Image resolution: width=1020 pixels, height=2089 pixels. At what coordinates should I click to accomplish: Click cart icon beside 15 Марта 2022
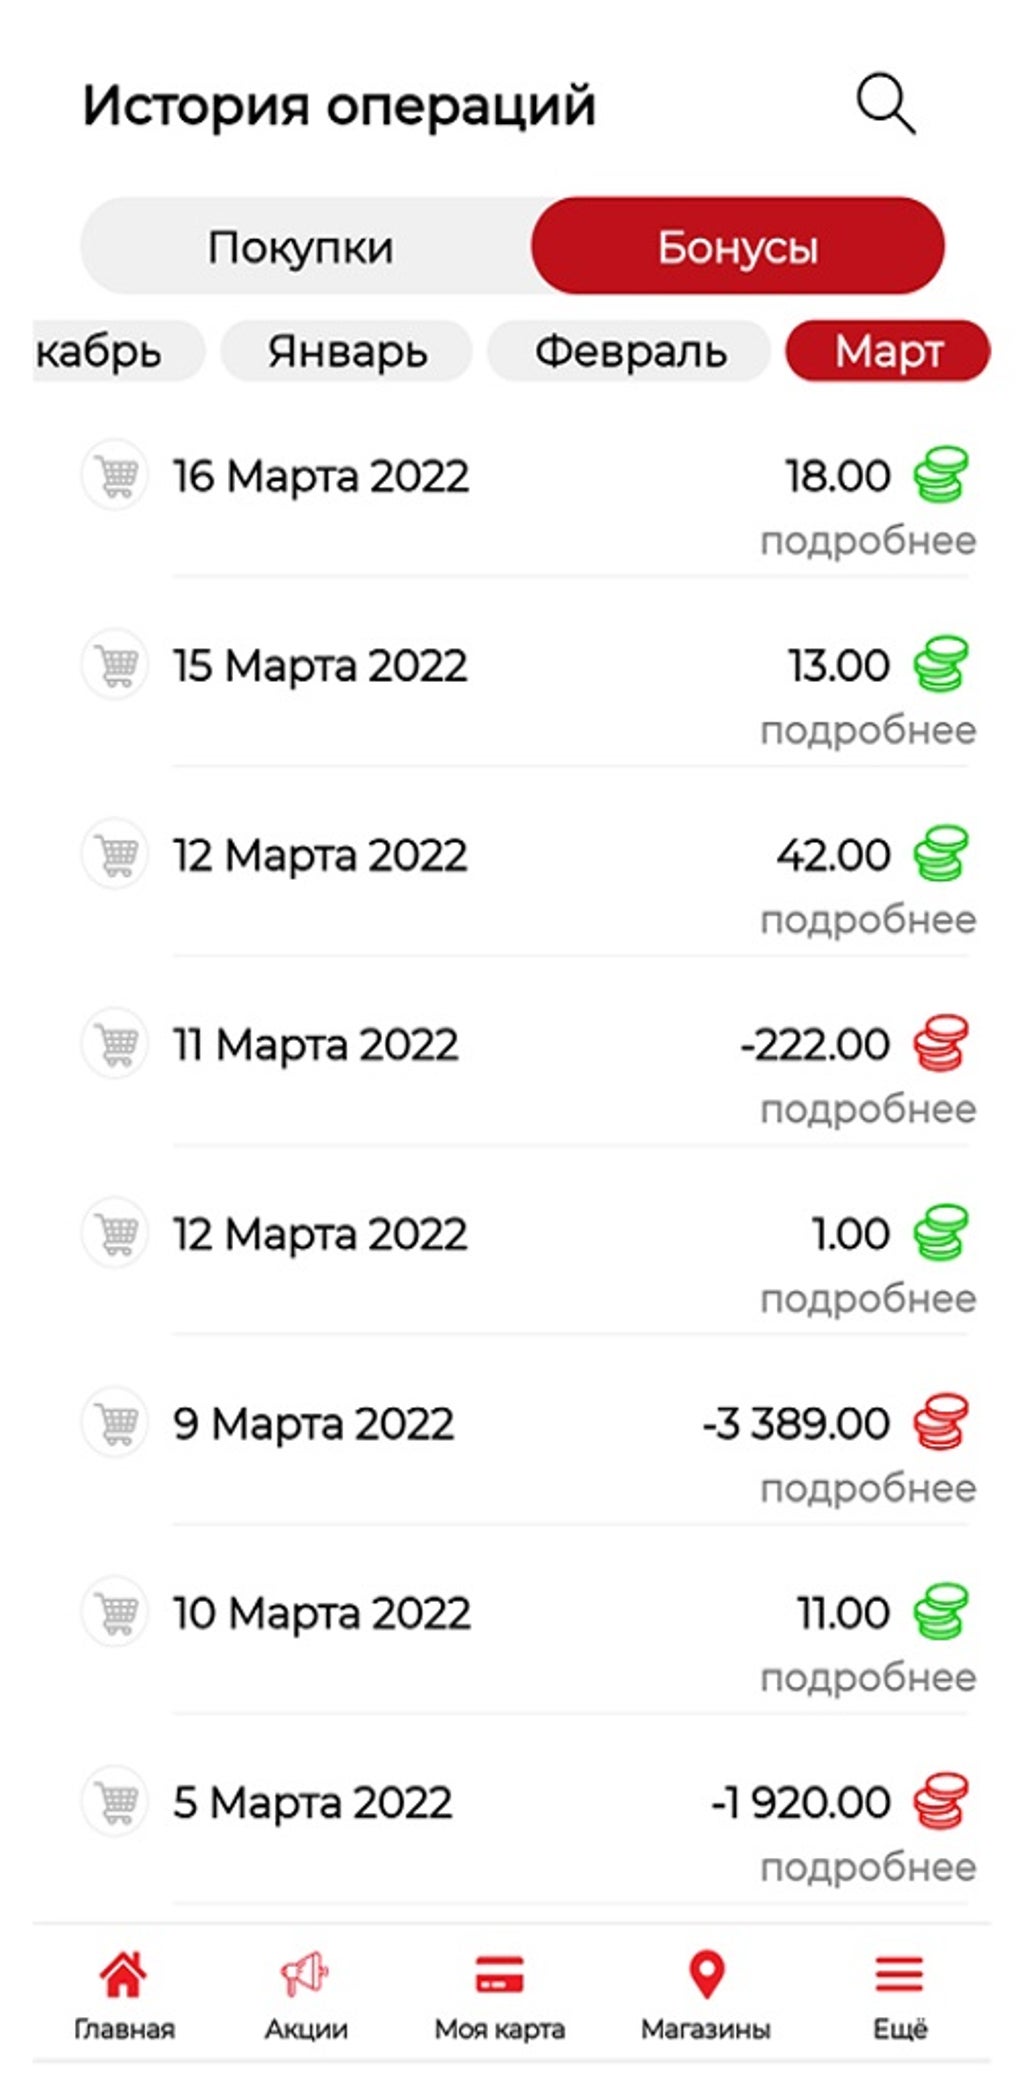coord(116,664)
